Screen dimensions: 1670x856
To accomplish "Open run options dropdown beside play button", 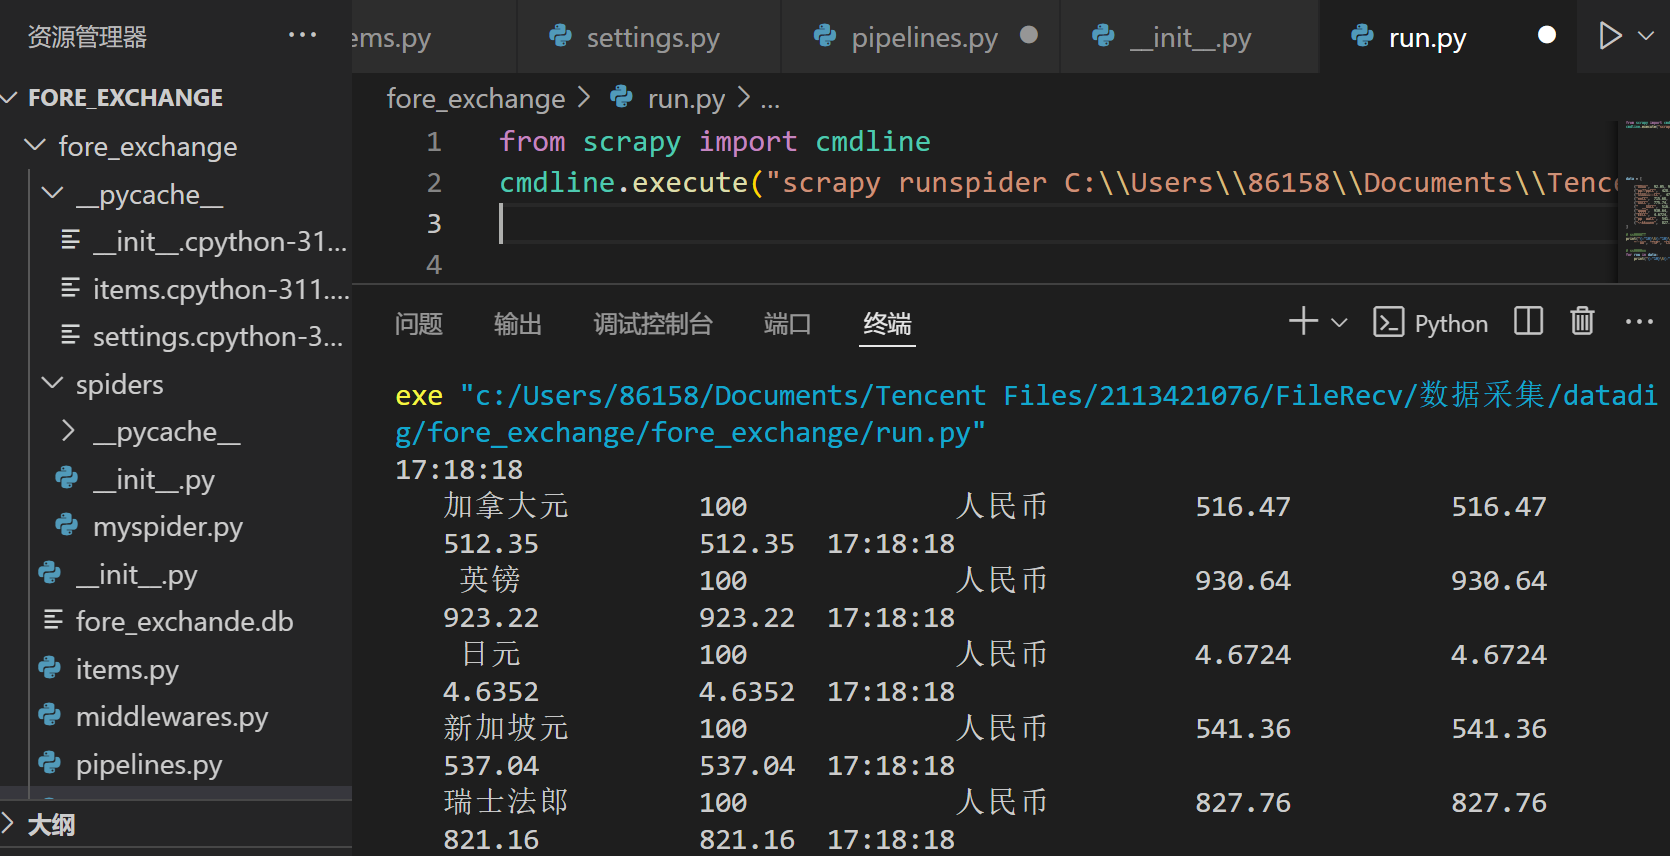I will (x=1645, y=36).
